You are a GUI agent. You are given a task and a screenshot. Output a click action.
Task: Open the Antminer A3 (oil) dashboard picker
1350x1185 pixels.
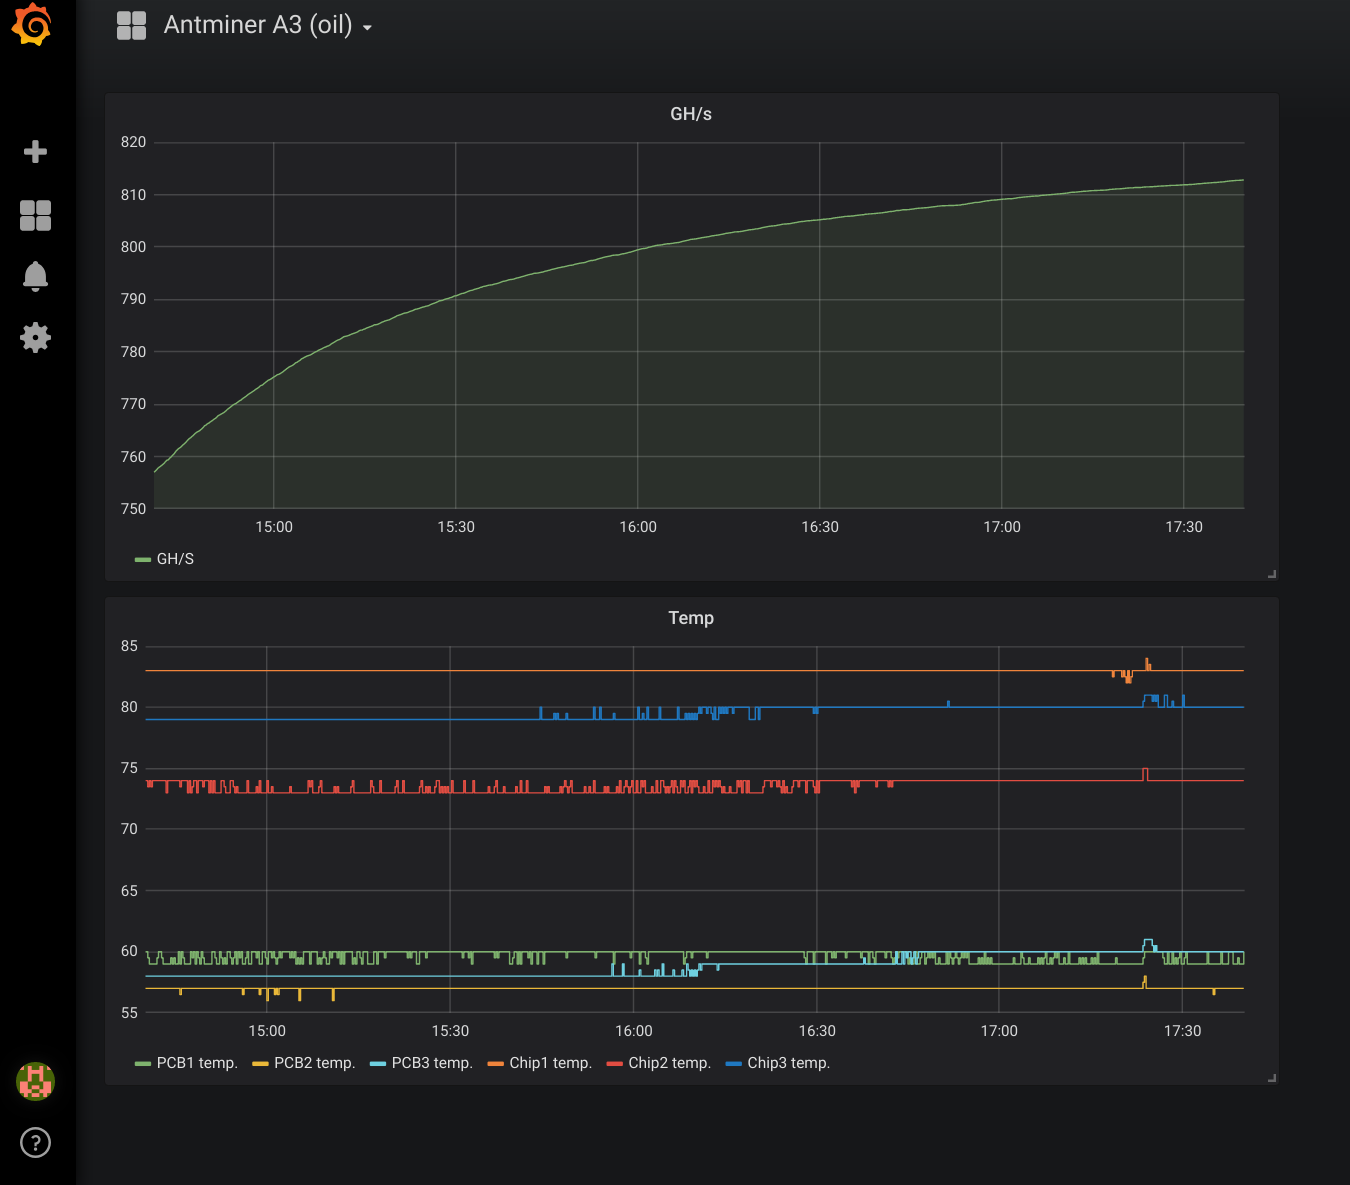click(268, 25)
